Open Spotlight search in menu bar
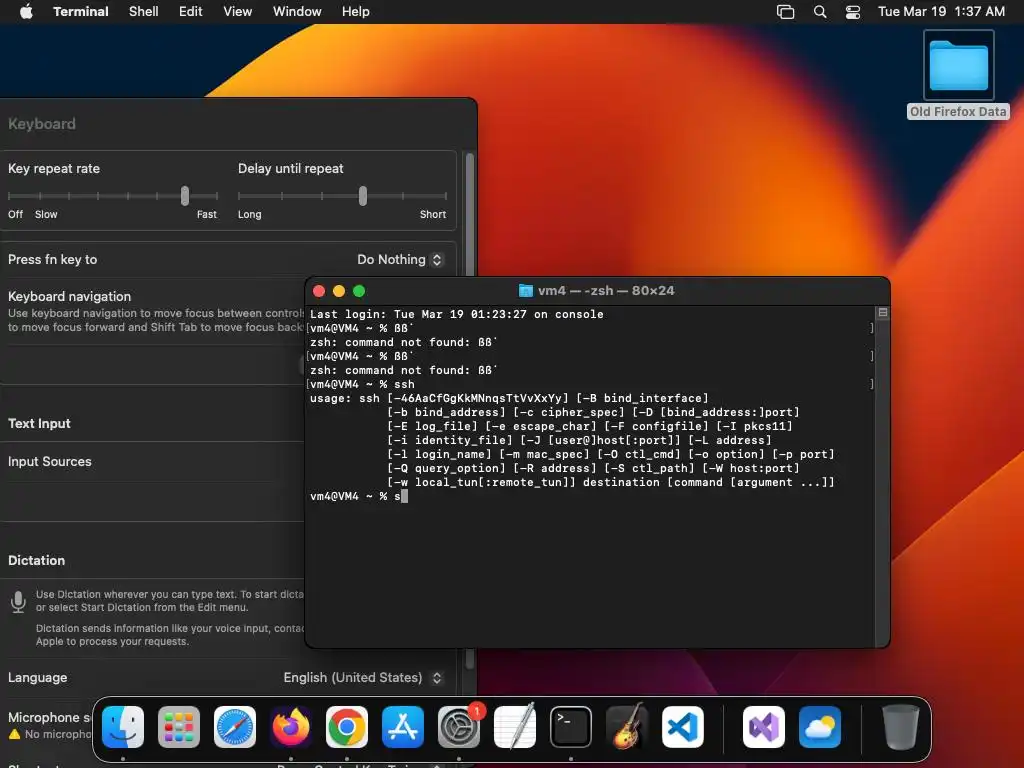1024x768 pixels. pos(820,11)
